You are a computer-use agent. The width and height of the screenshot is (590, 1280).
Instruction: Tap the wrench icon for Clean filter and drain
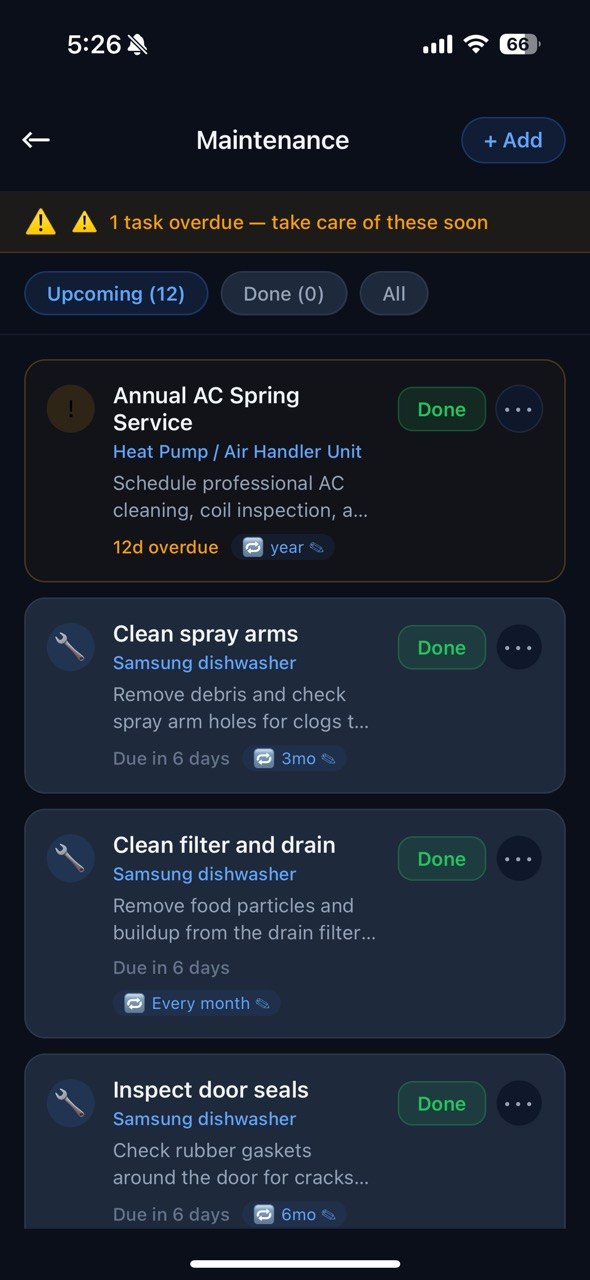70,858
